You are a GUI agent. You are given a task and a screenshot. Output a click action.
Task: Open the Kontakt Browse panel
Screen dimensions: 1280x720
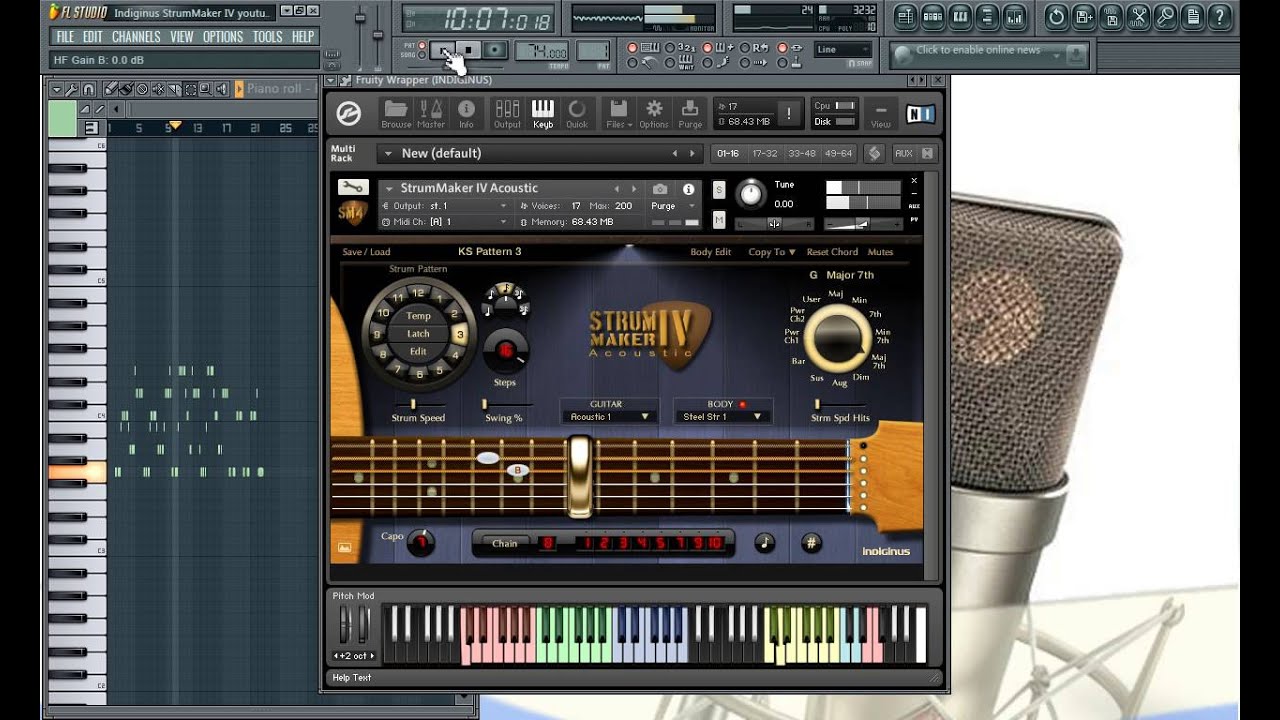click(x=396, y=114)
